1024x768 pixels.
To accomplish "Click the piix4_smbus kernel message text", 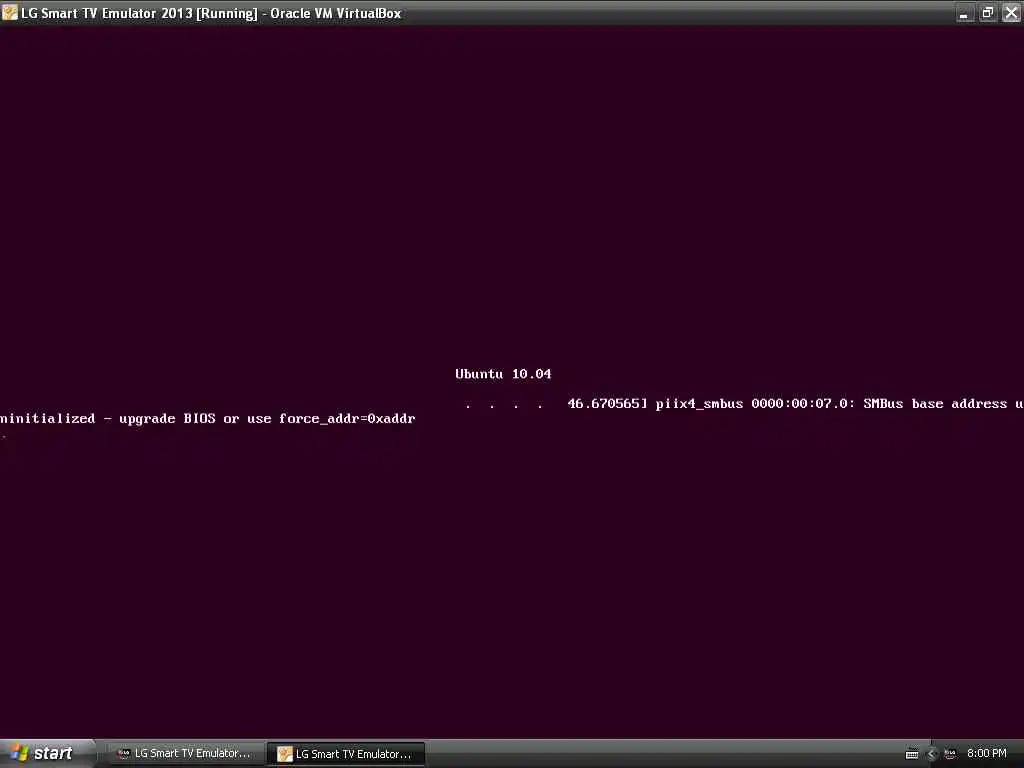I will point(795,404).
